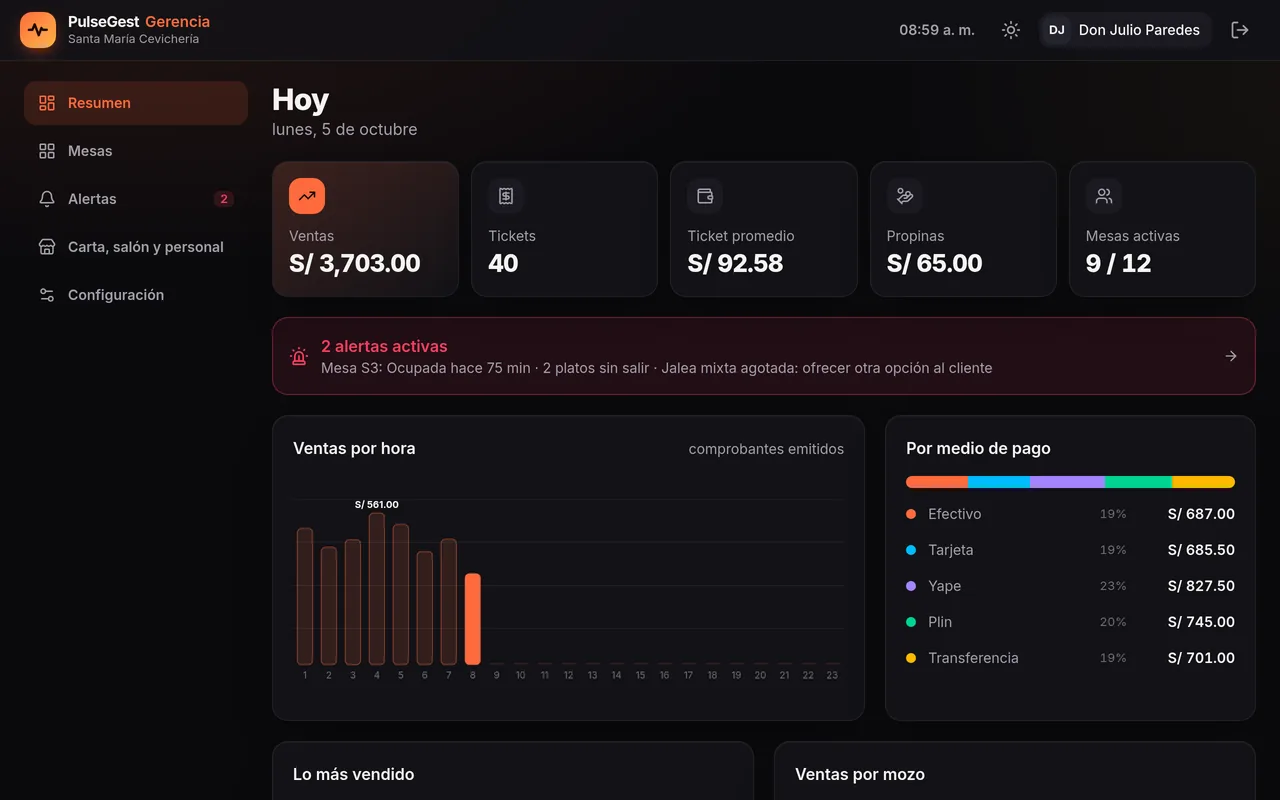Screen dimensions: 1280x800
Task: Toggle the light/dark theme sun icon
Action: point(1011,30)
